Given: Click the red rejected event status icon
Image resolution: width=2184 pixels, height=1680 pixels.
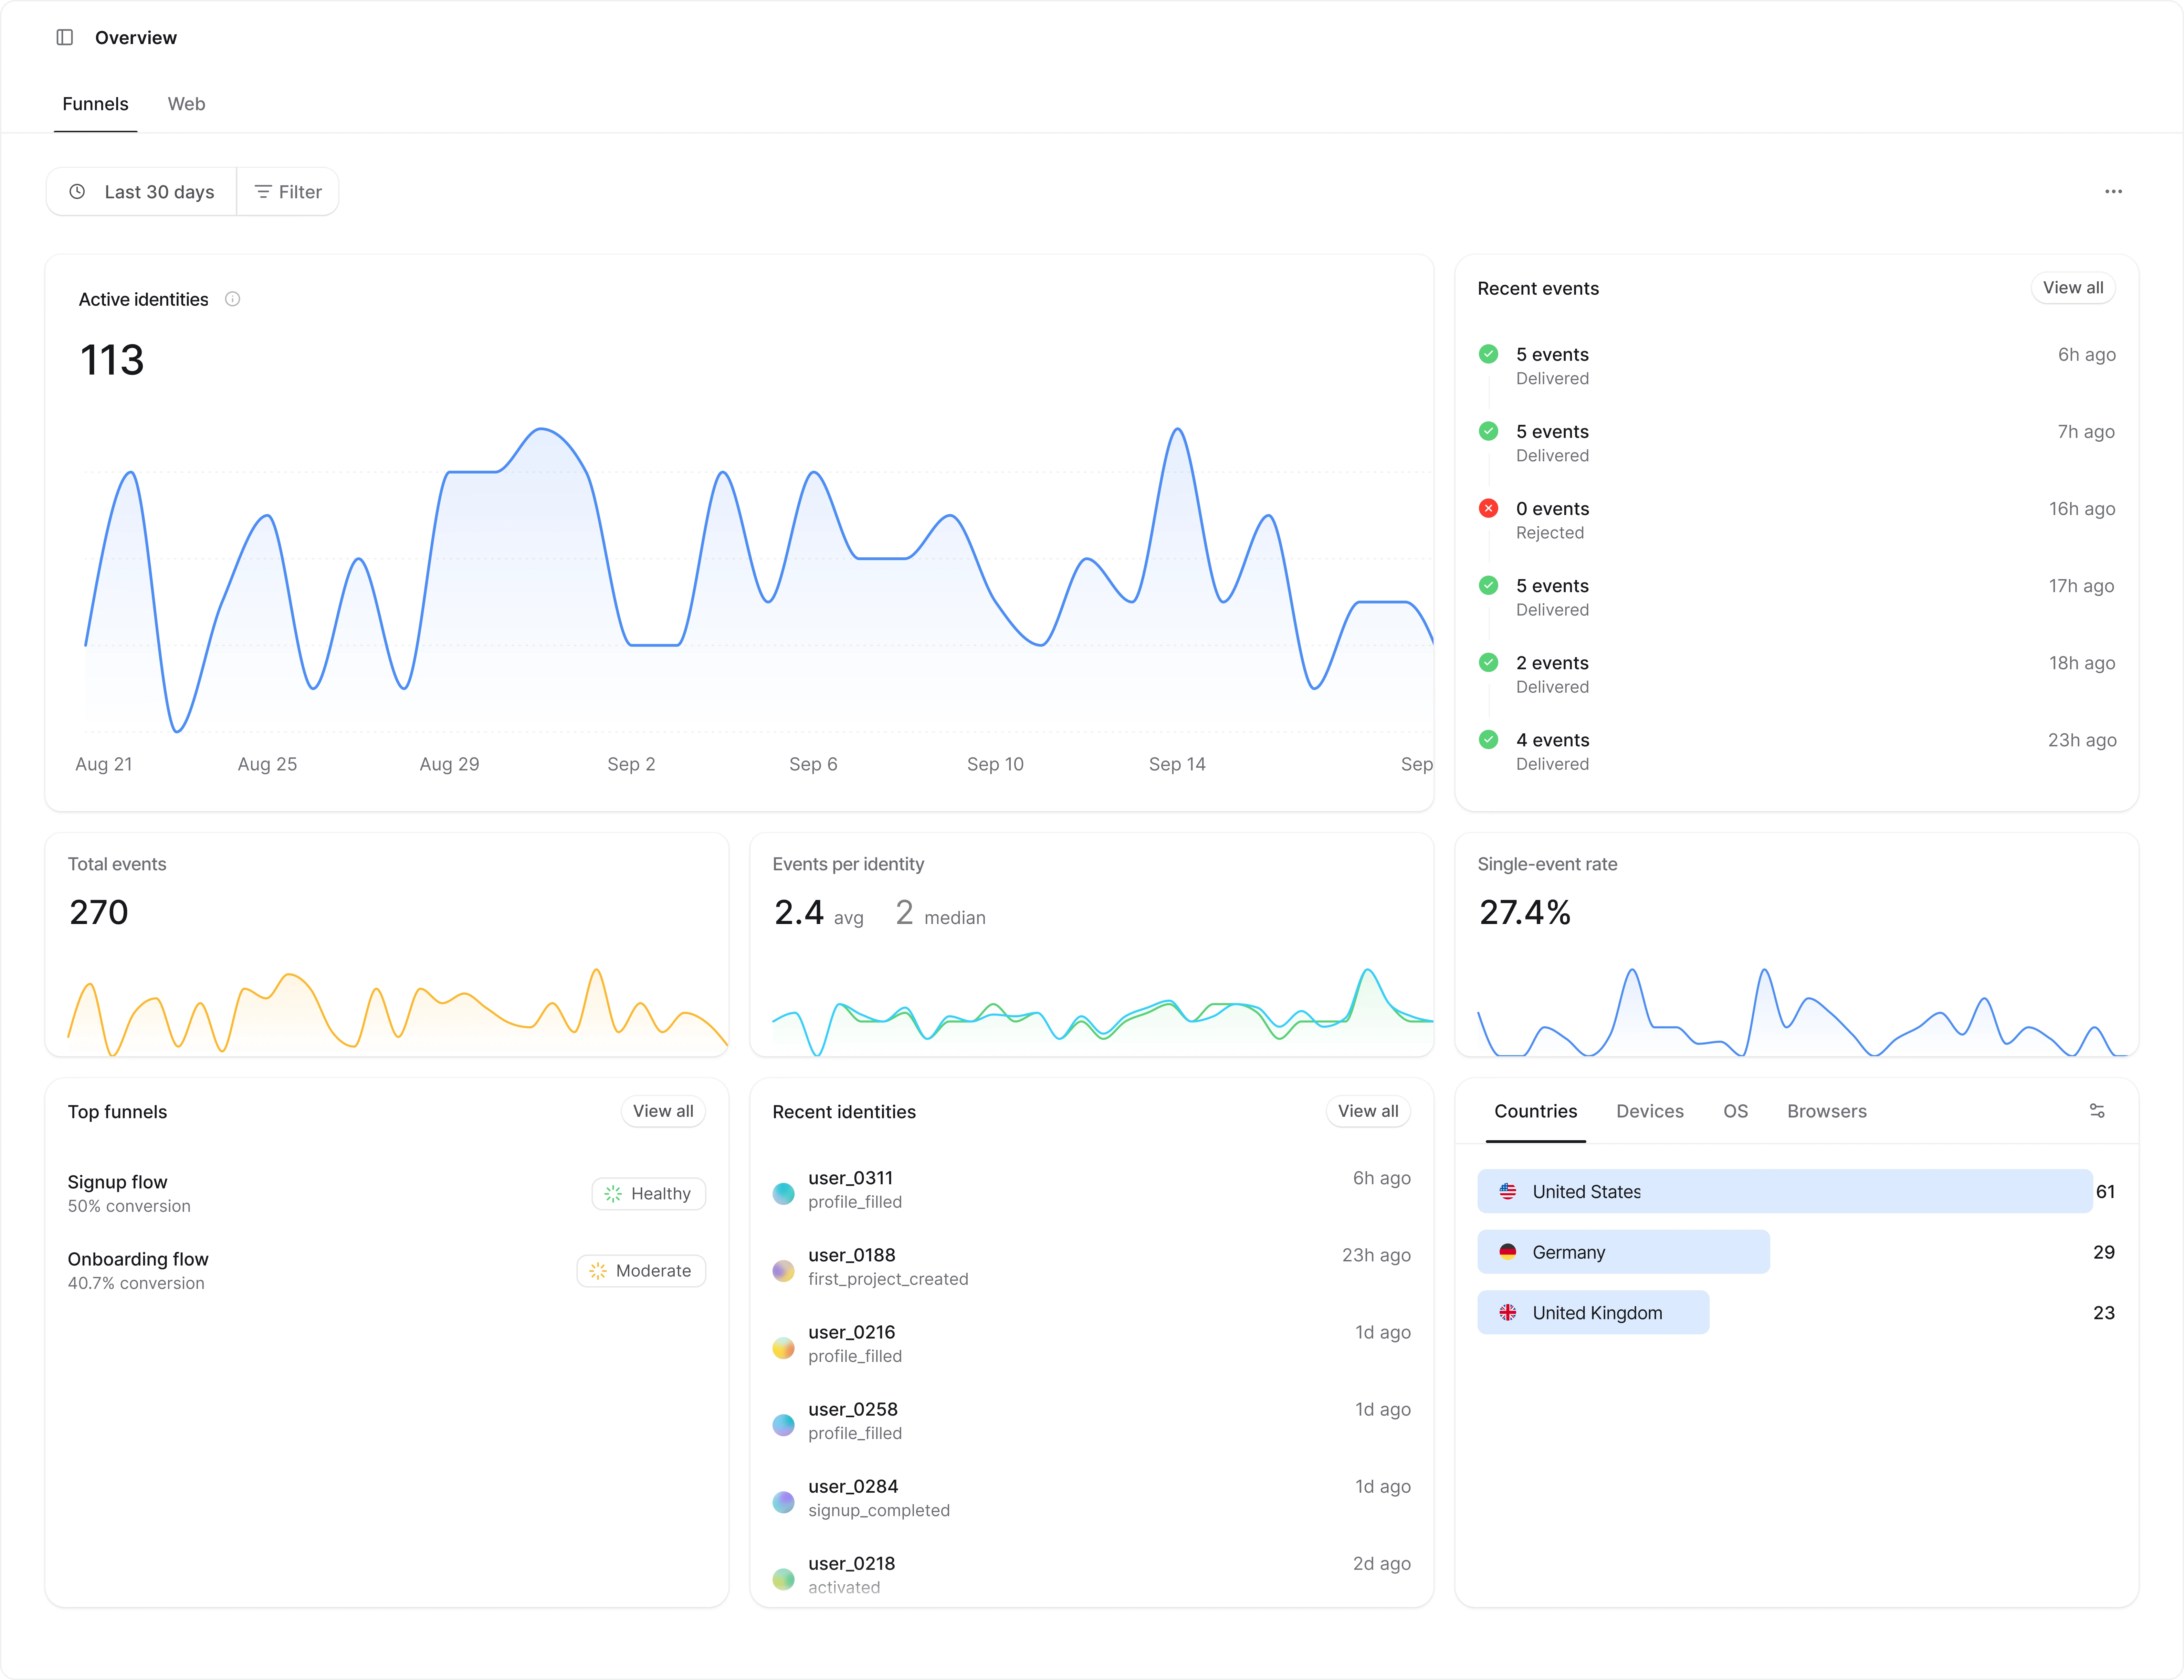Looking at the screenshot, I should [x=1488, y=508].
